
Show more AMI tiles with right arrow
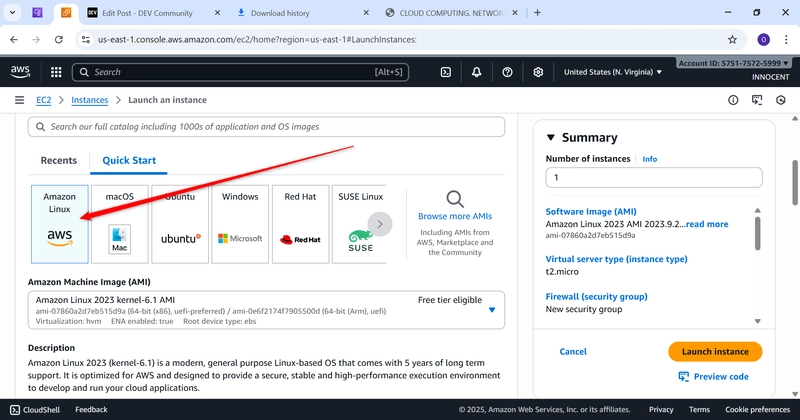point(380,224)
